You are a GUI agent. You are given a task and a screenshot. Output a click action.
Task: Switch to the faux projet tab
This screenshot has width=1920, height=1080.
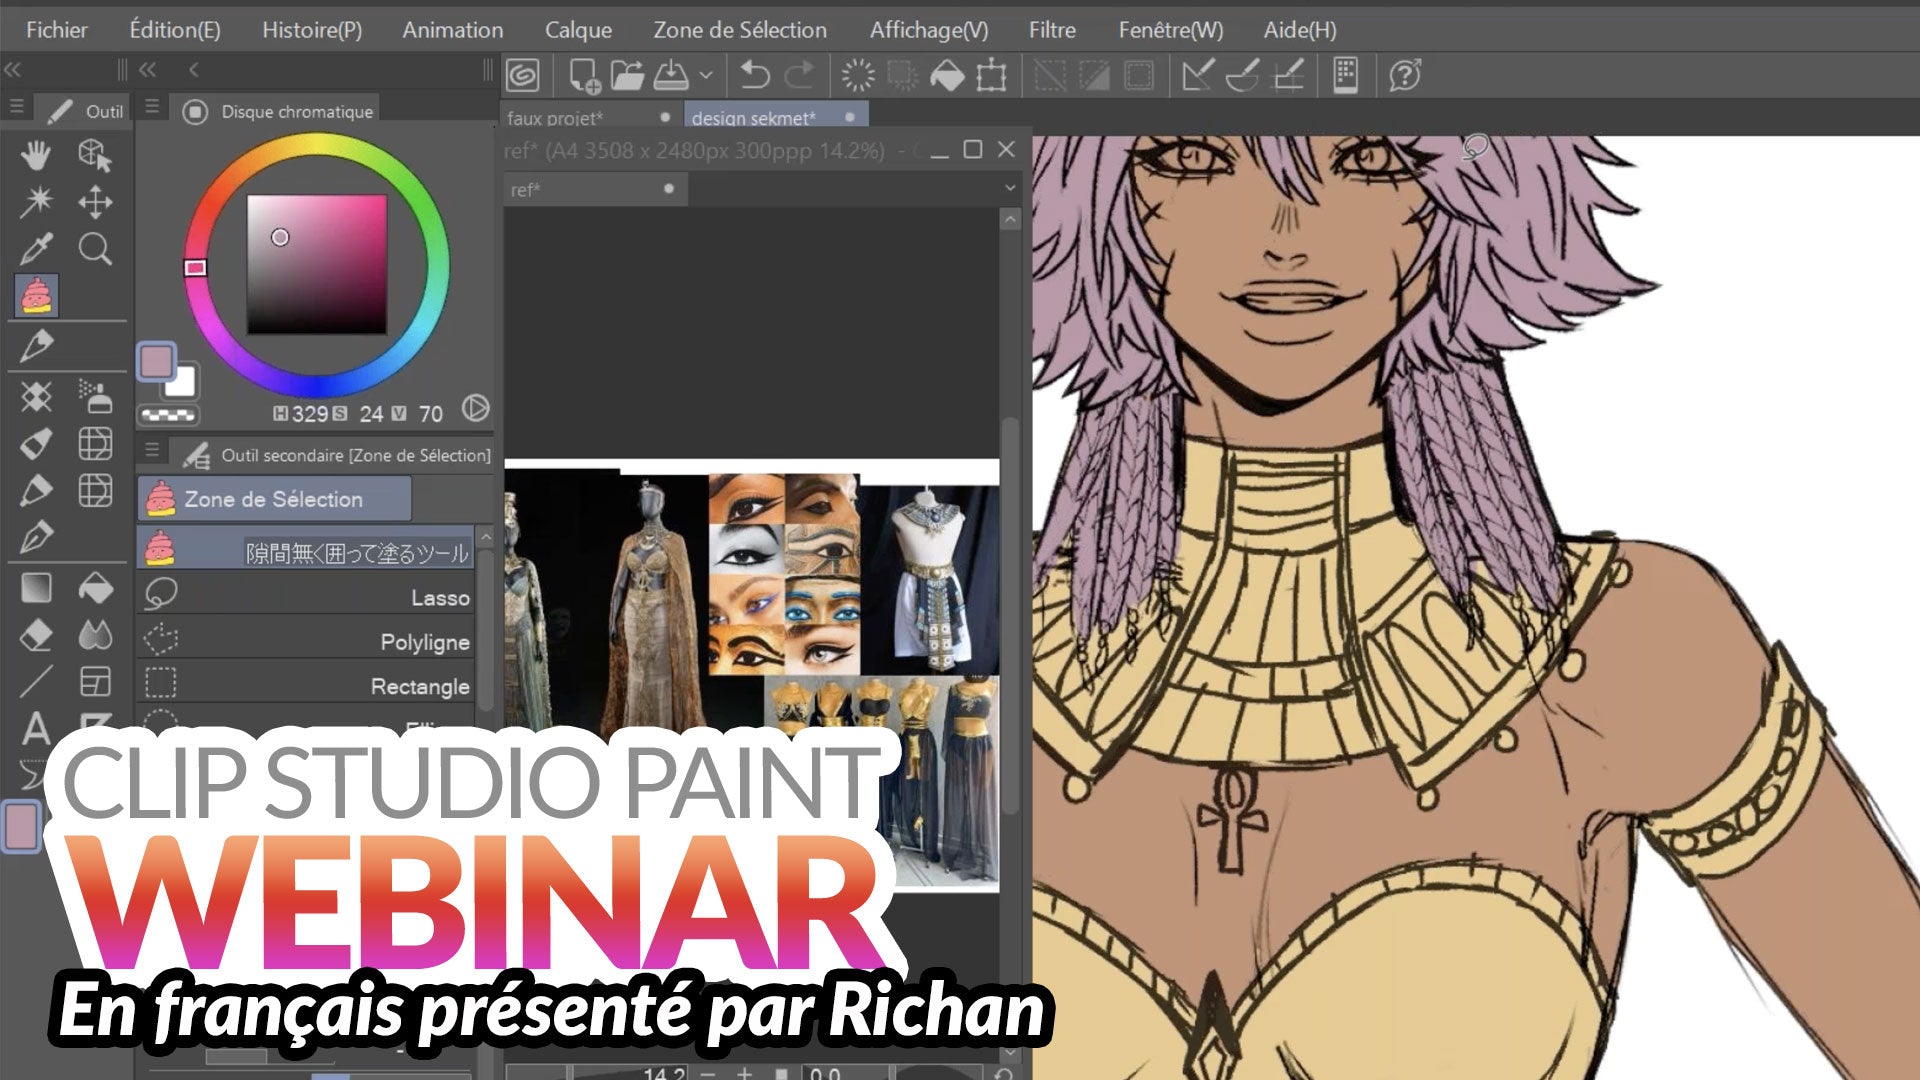coord(555,118)
